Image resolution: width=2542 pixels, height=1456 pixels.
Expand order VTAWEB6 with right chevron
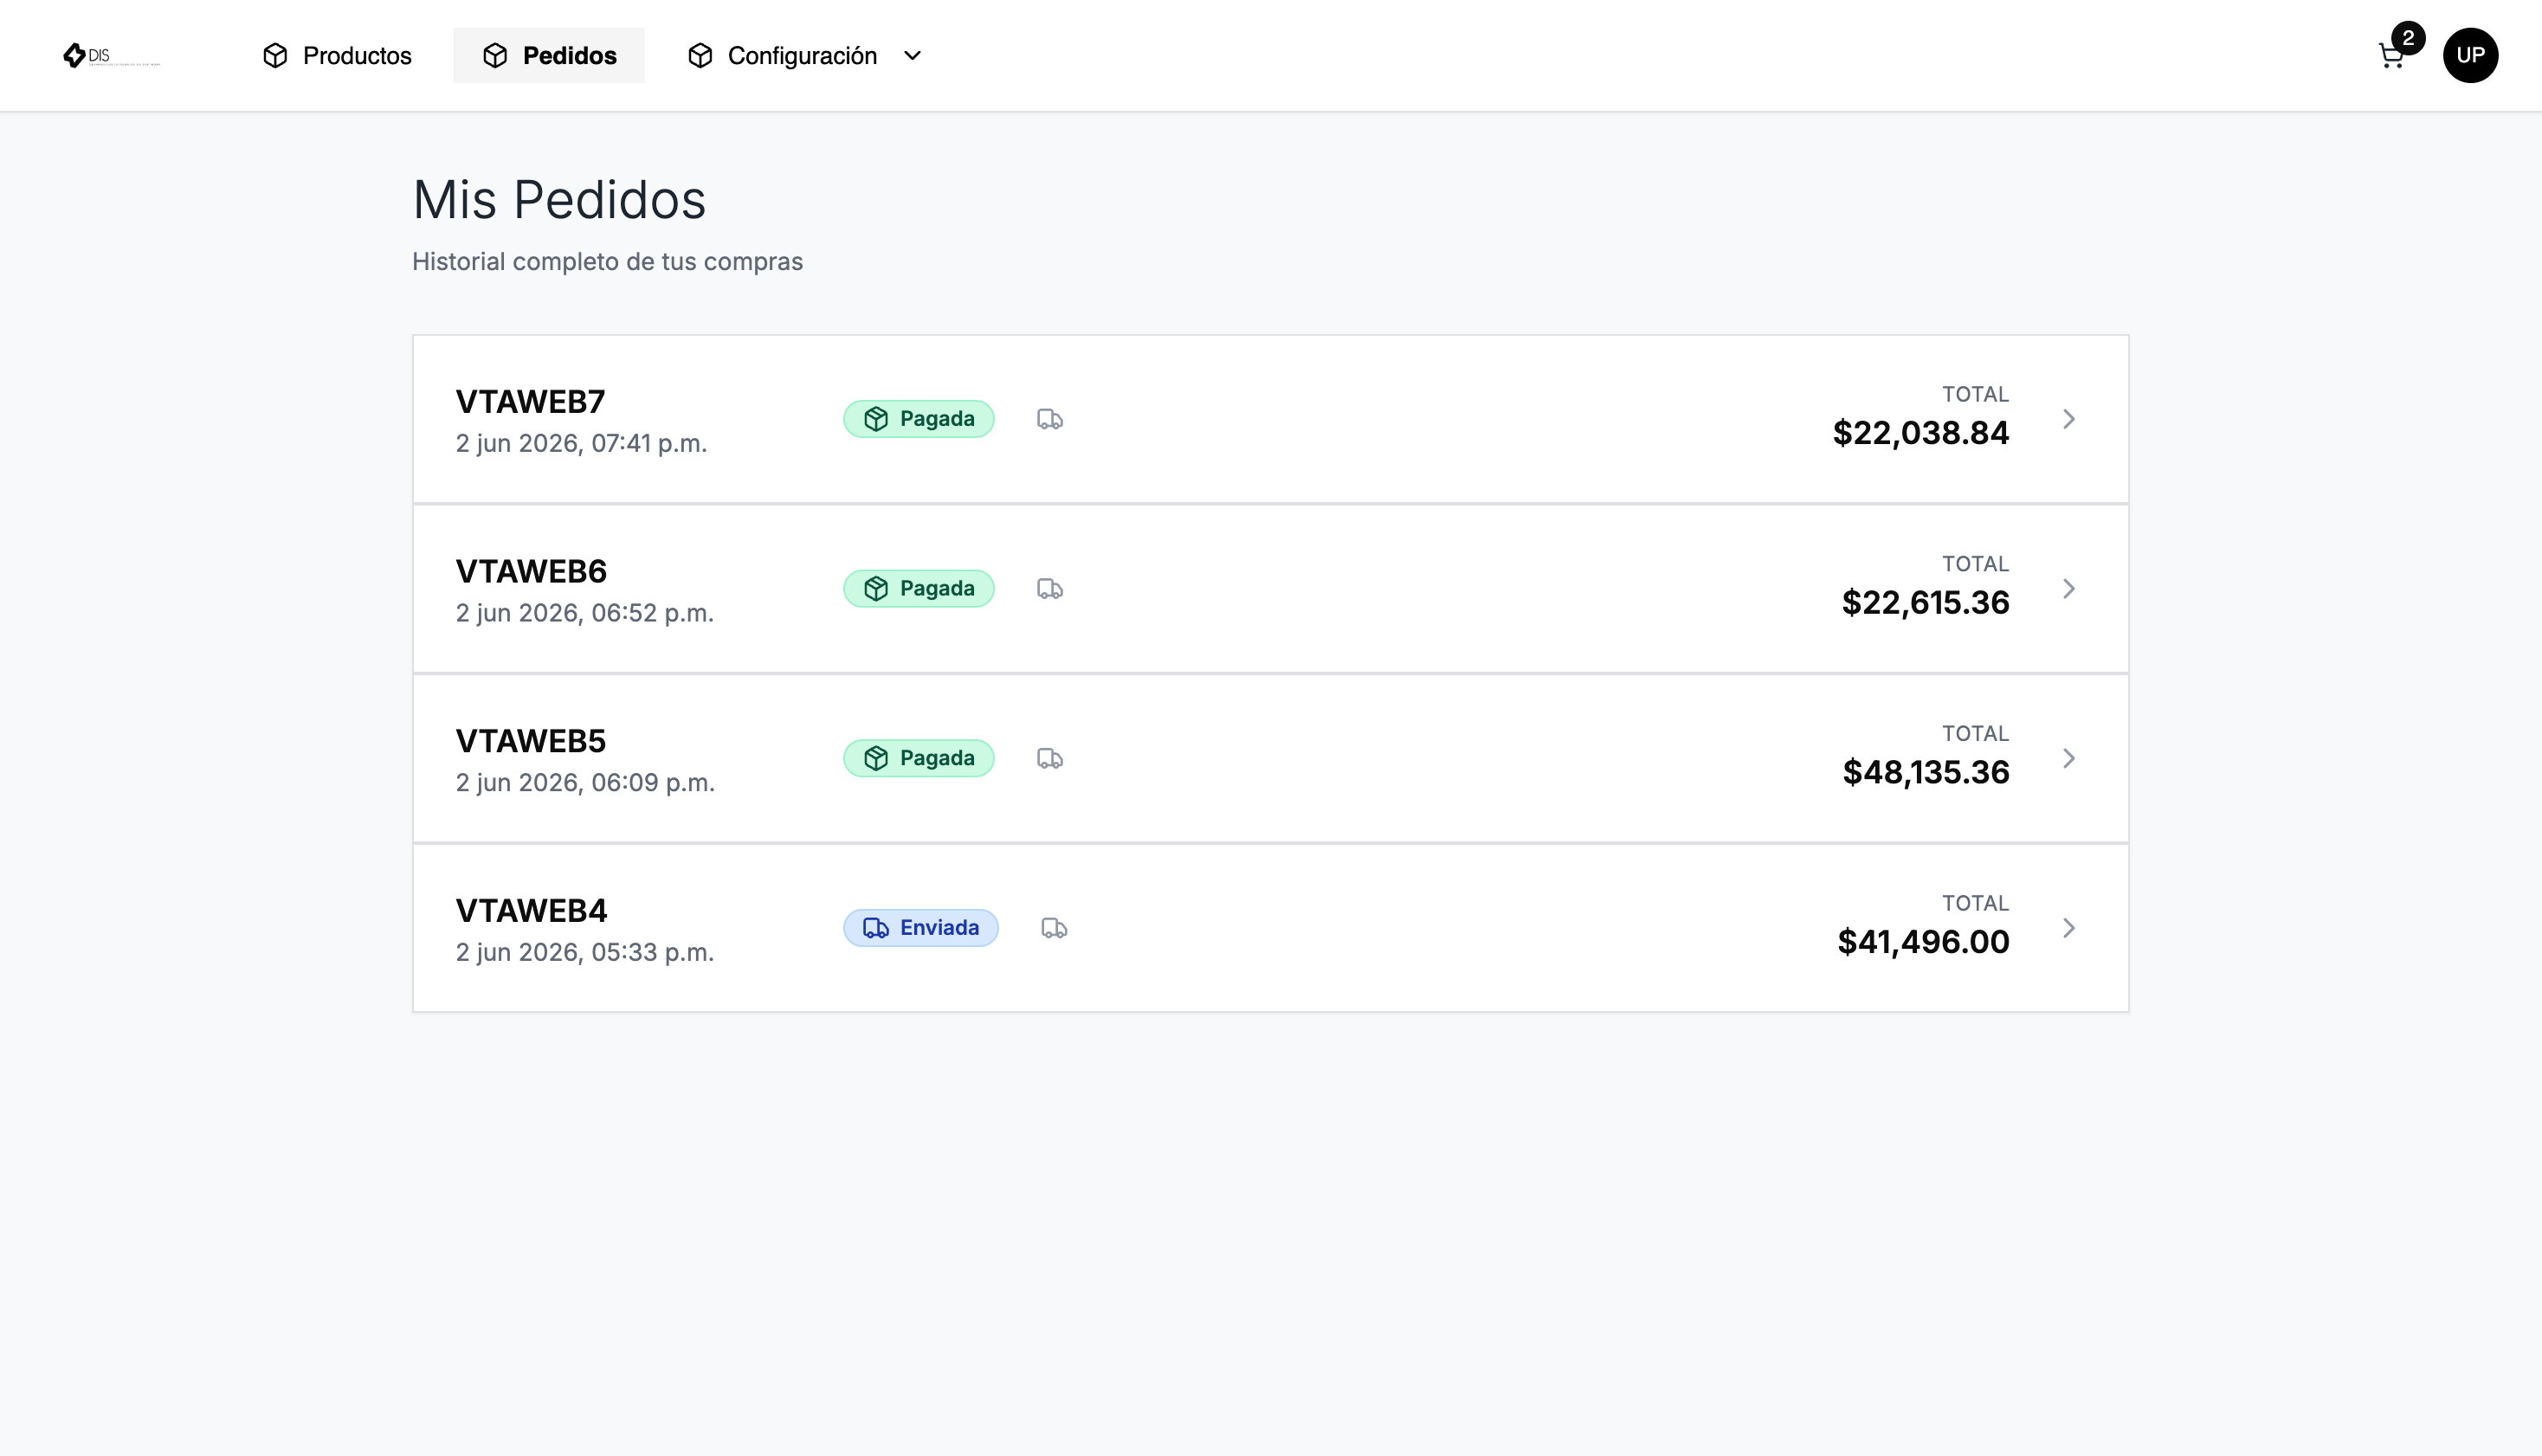tap(2069, 589)
